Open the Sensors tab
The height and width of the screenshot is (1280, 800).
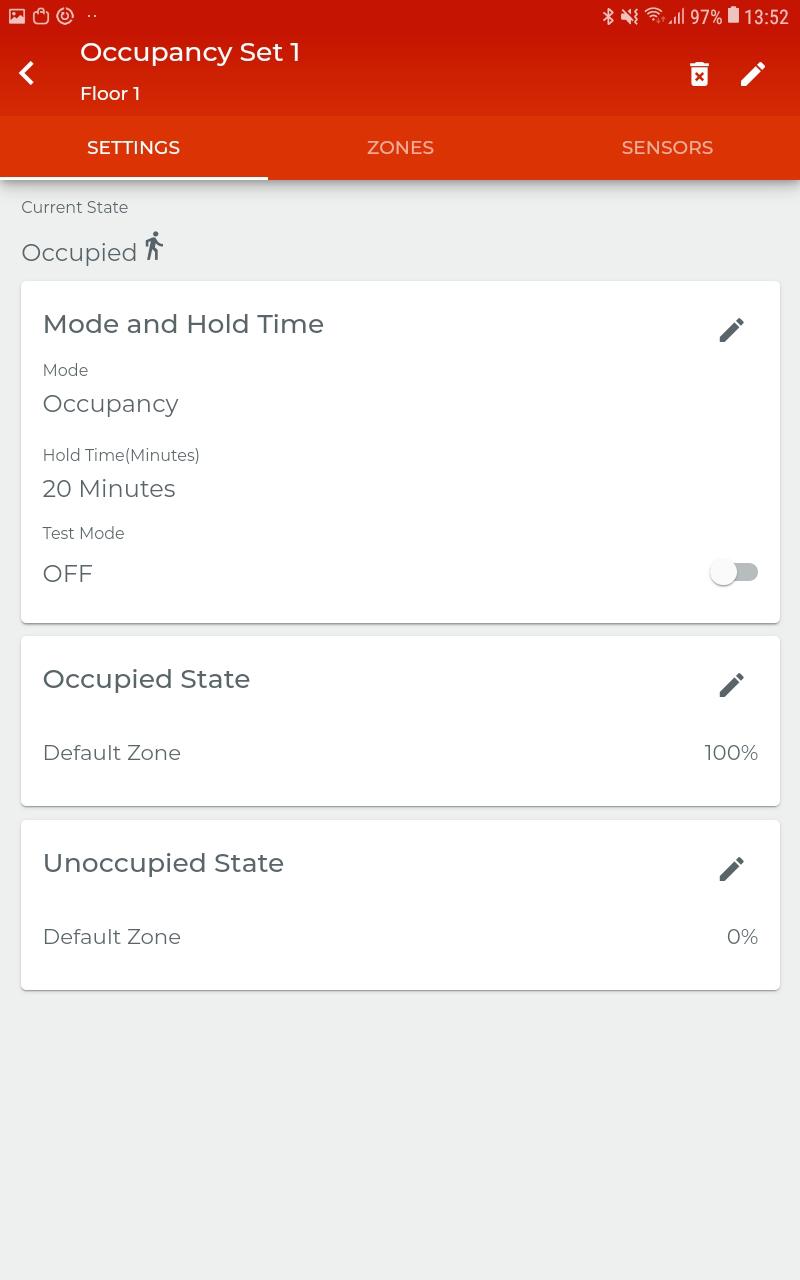click(x=667, y=148)
